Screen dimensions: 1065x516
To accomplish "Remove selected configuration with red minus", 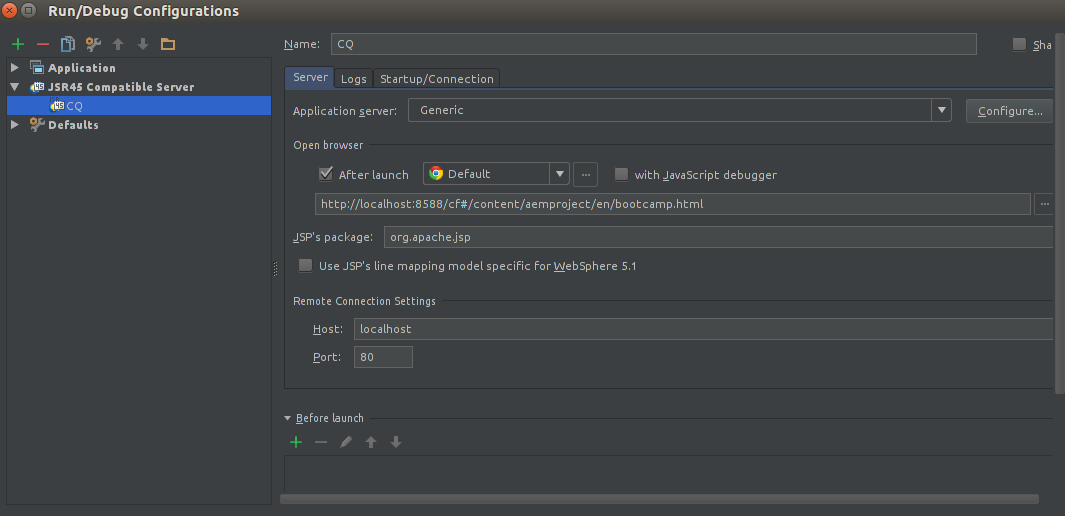I will (x=43, y=44).
